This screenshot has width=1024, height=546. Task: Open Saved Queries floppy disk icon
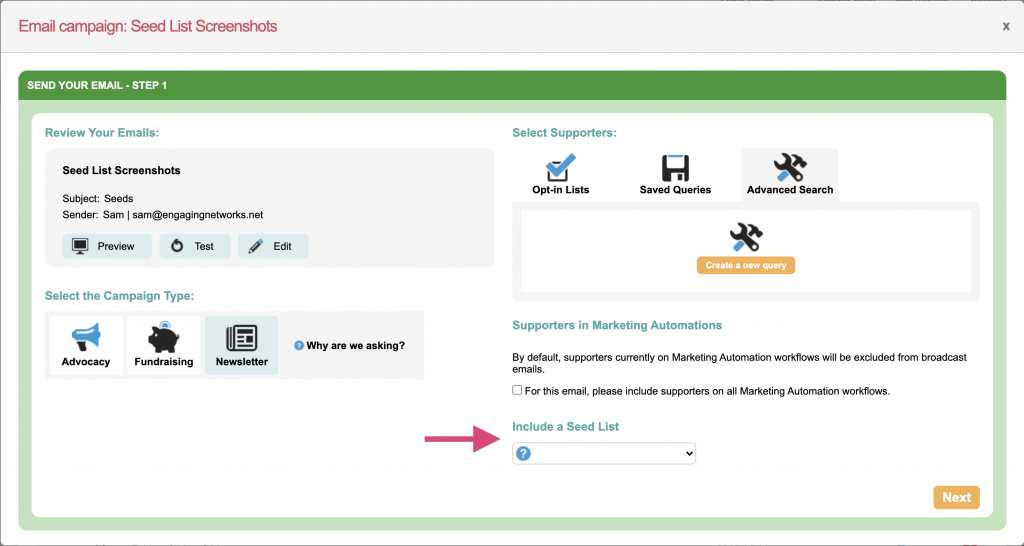[675, 167]
